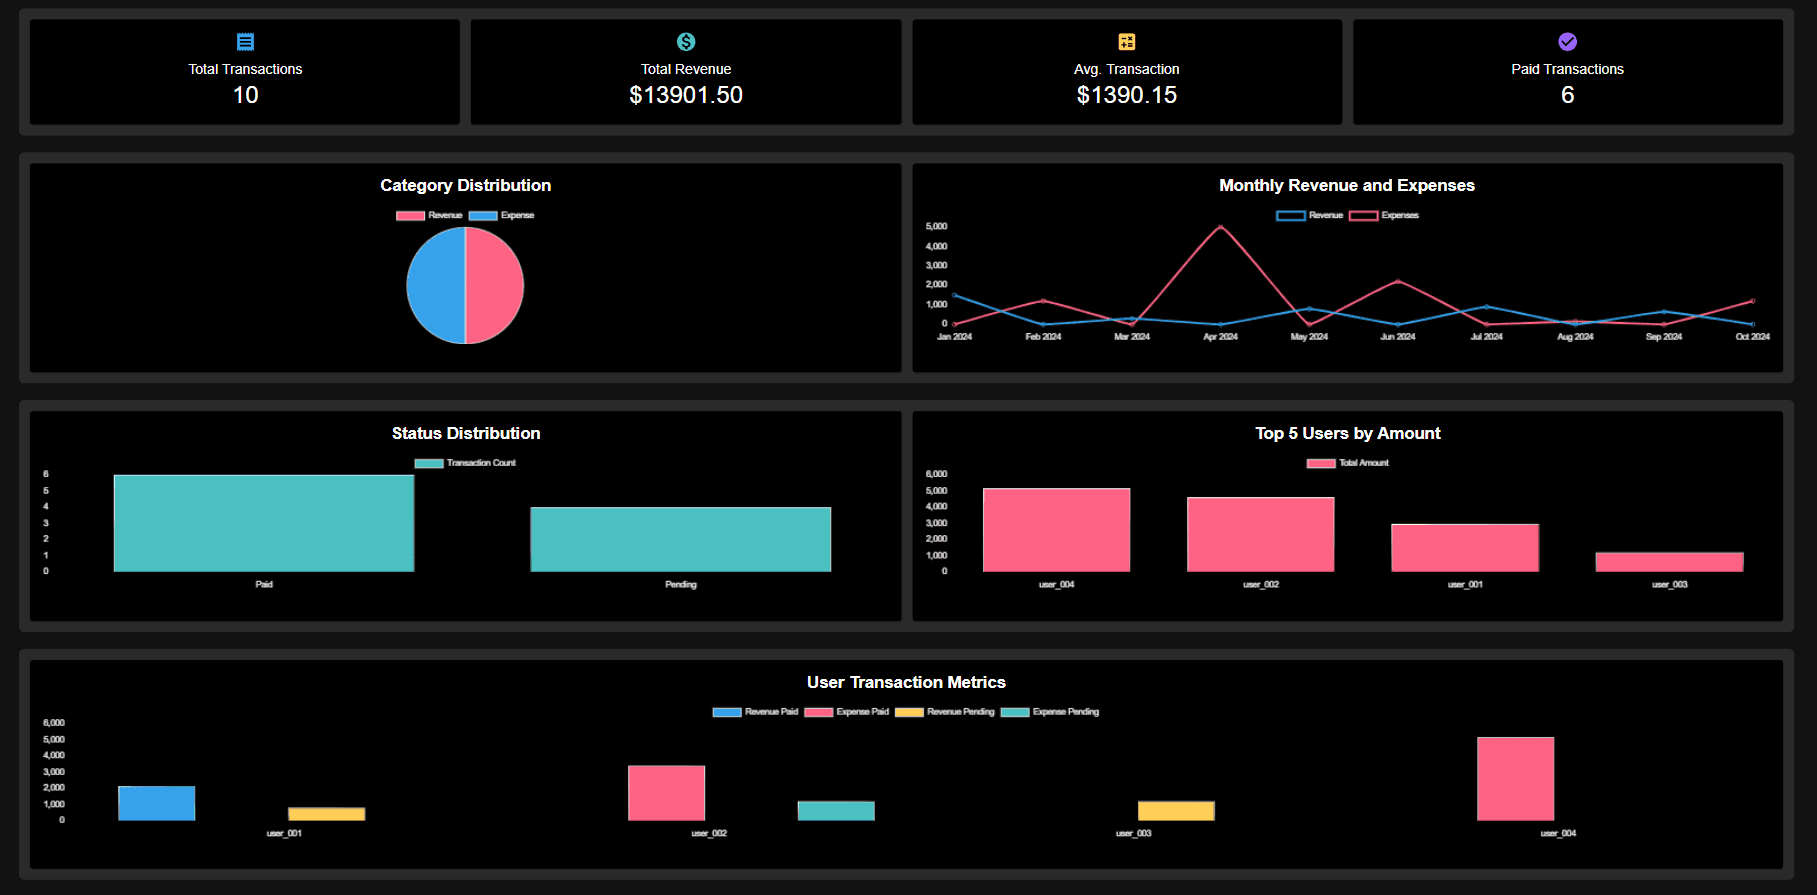Hide Expenses series in Monthly chart legend
The width and height of the screenshot is (1817, 895).
[x=1384, y=216]
